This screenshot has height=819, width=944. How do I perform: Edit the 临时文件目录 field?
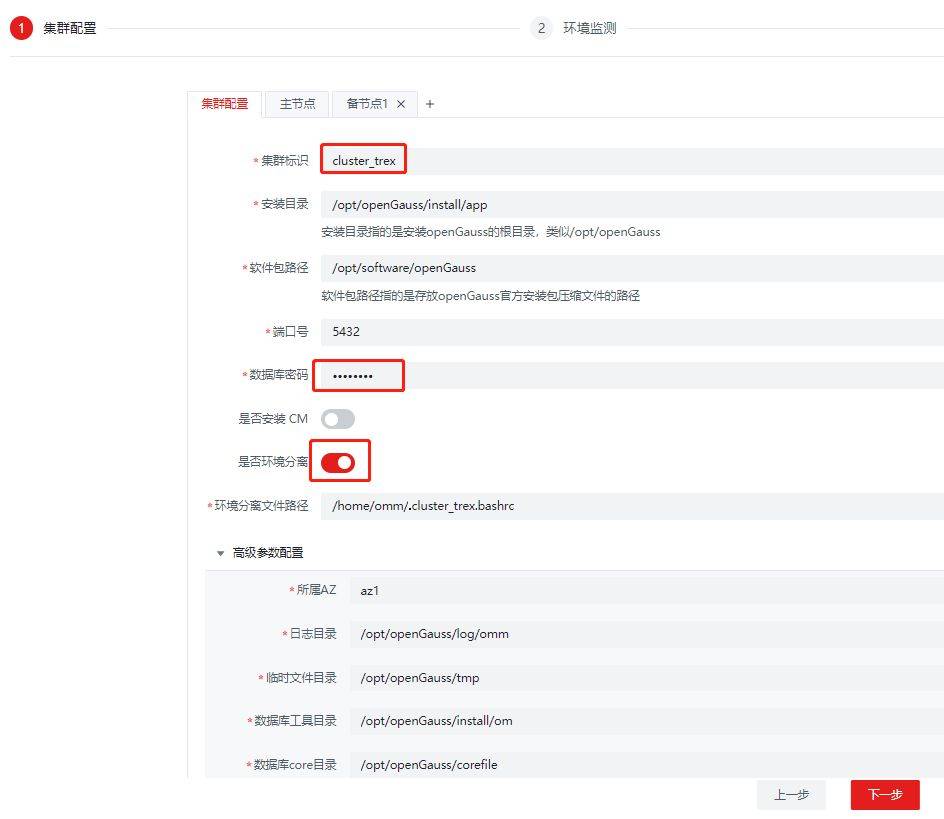pos(647,678)
